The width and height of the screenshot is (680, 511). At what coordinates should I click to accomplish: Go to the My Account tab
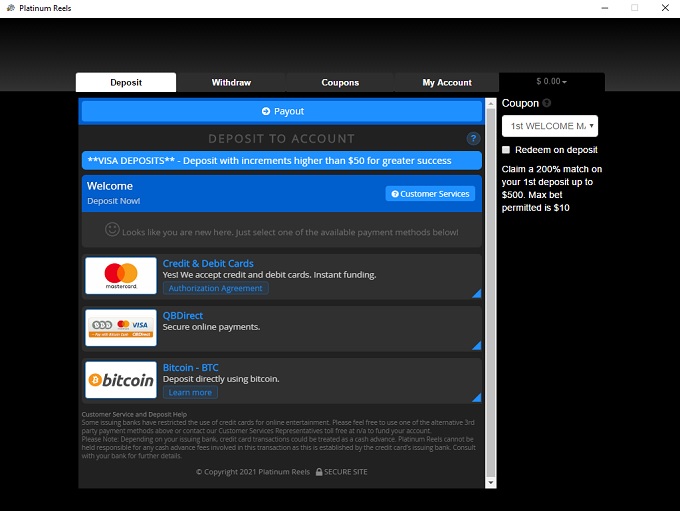click(x=447, y=83)
